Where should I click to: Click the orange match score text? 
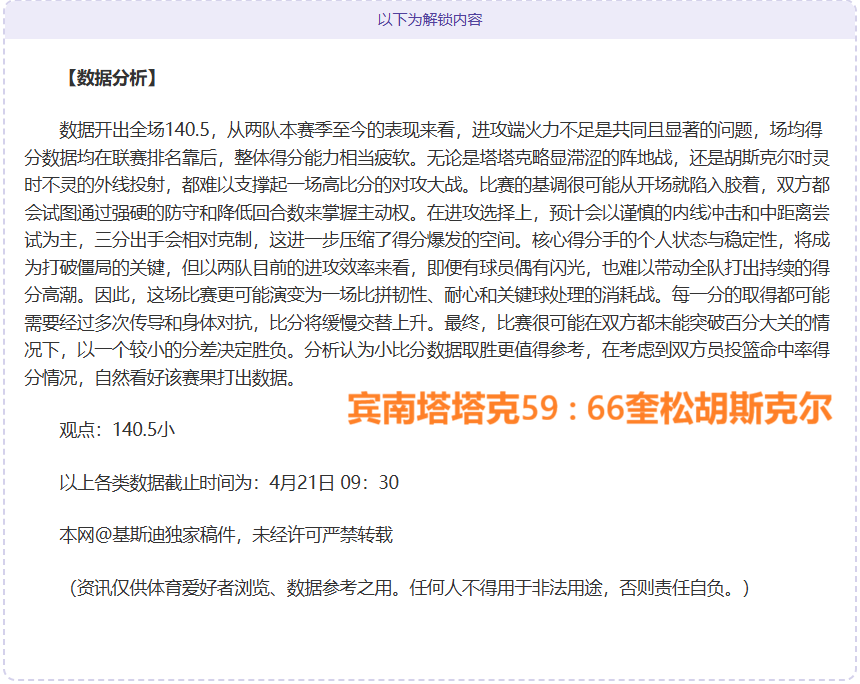(x=590, y=409)
